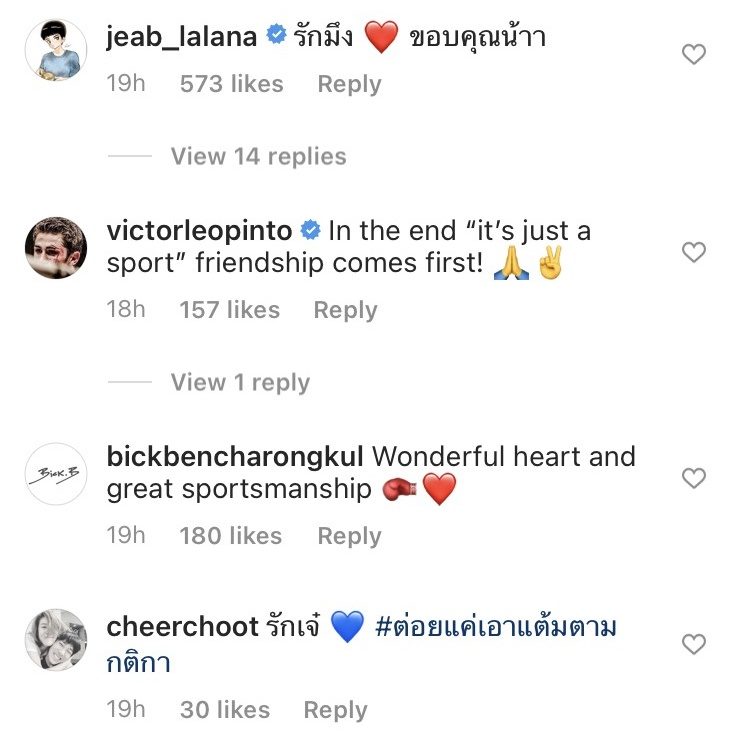The image size is (750, 742).
Task: Open the jeab_lalana username link
Action: click(x=183, y=36)
